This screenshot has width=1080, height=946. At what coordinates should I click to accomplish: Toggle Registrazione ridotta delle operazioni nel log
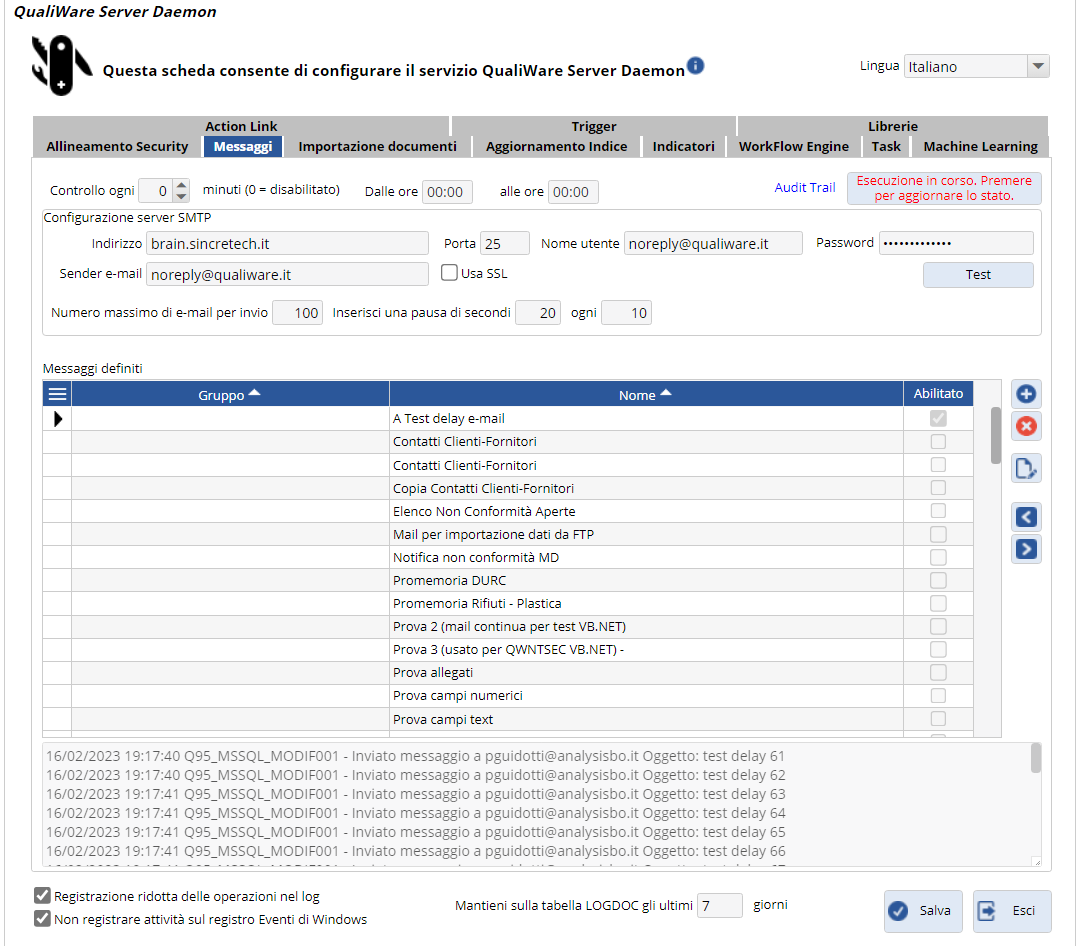pos(43,896)
